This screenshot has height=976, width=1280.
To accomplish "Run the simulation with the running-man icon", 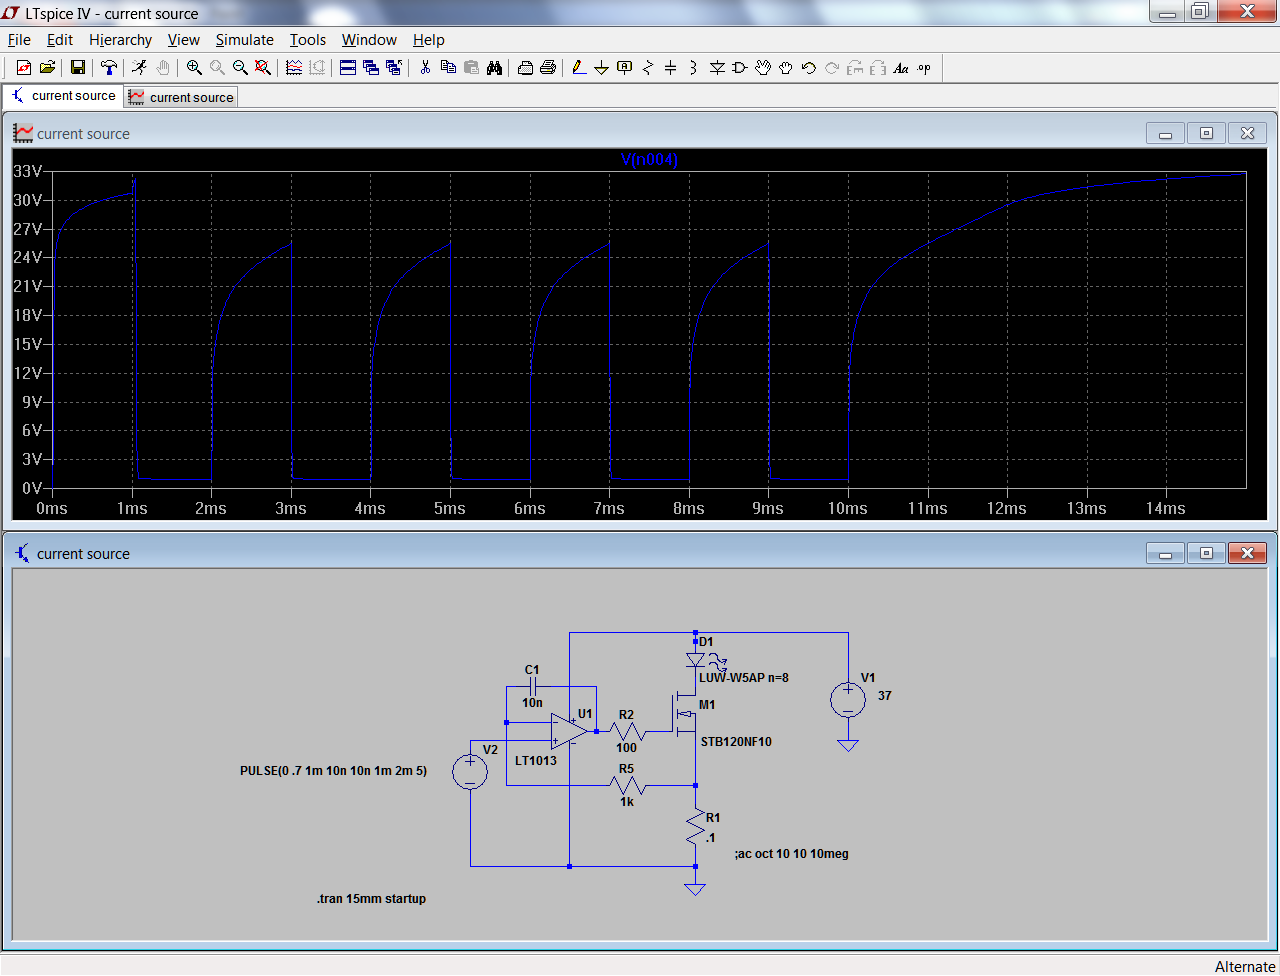I will 139,68.
